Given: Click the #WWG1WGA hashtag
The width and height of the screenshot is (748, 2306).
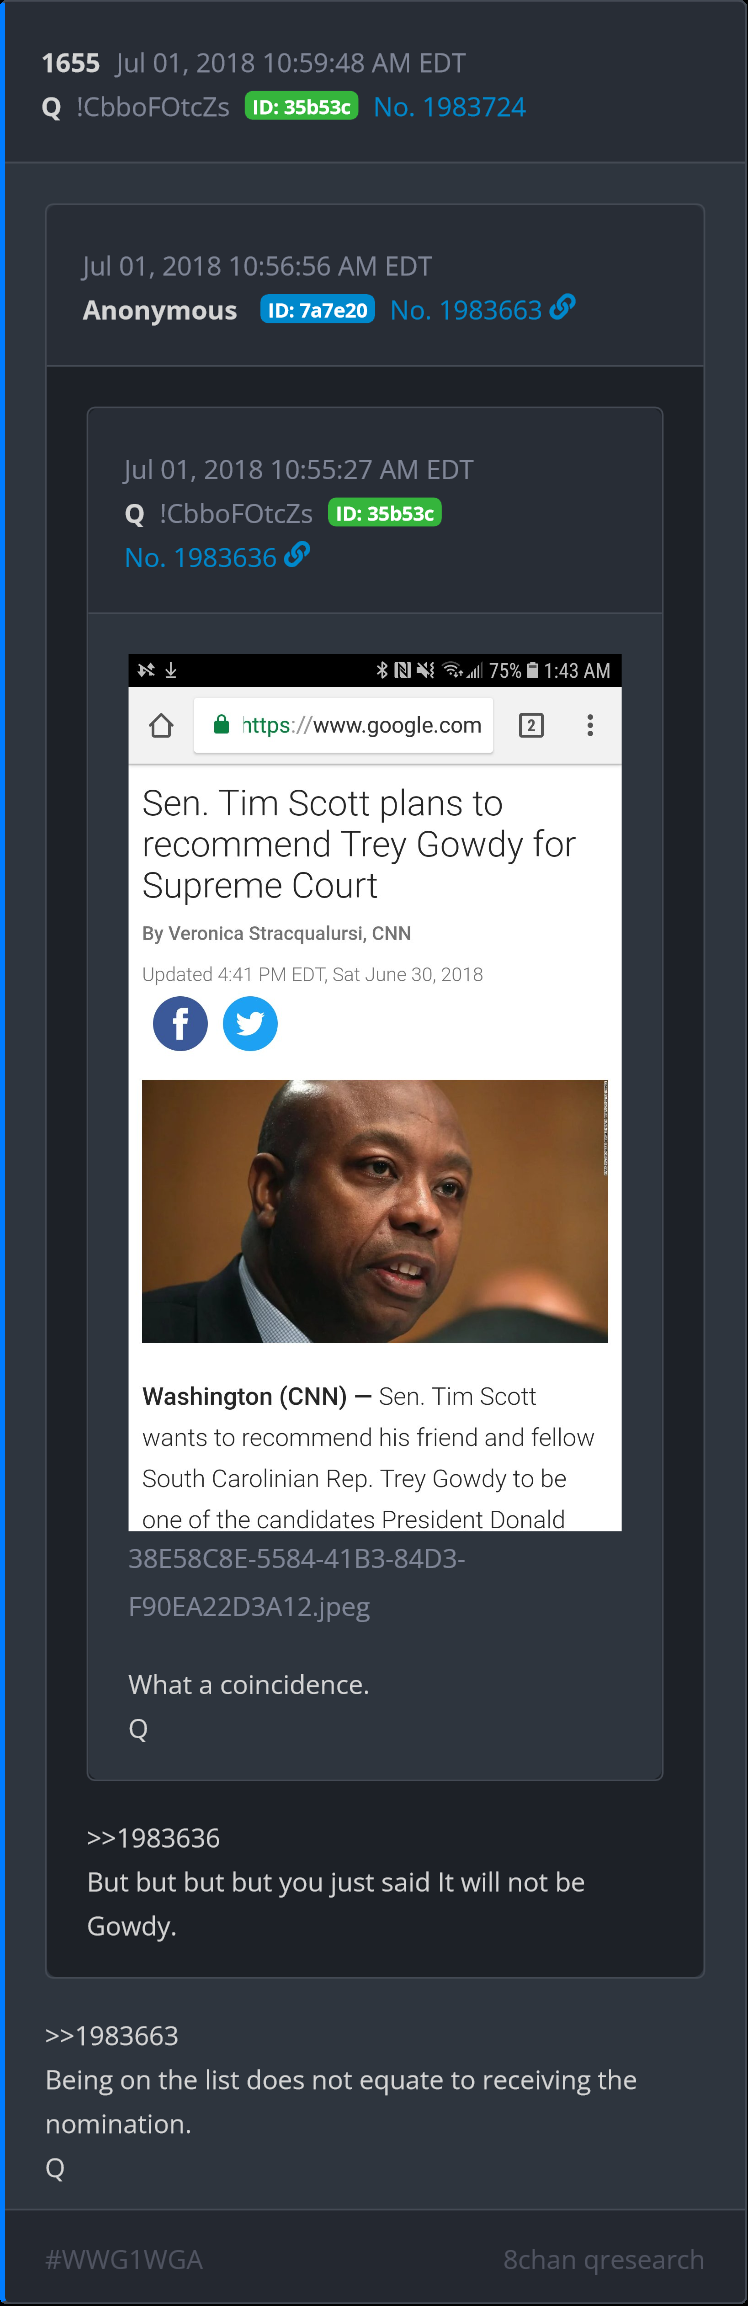Looking at the screenshot, I should 124,2259.
